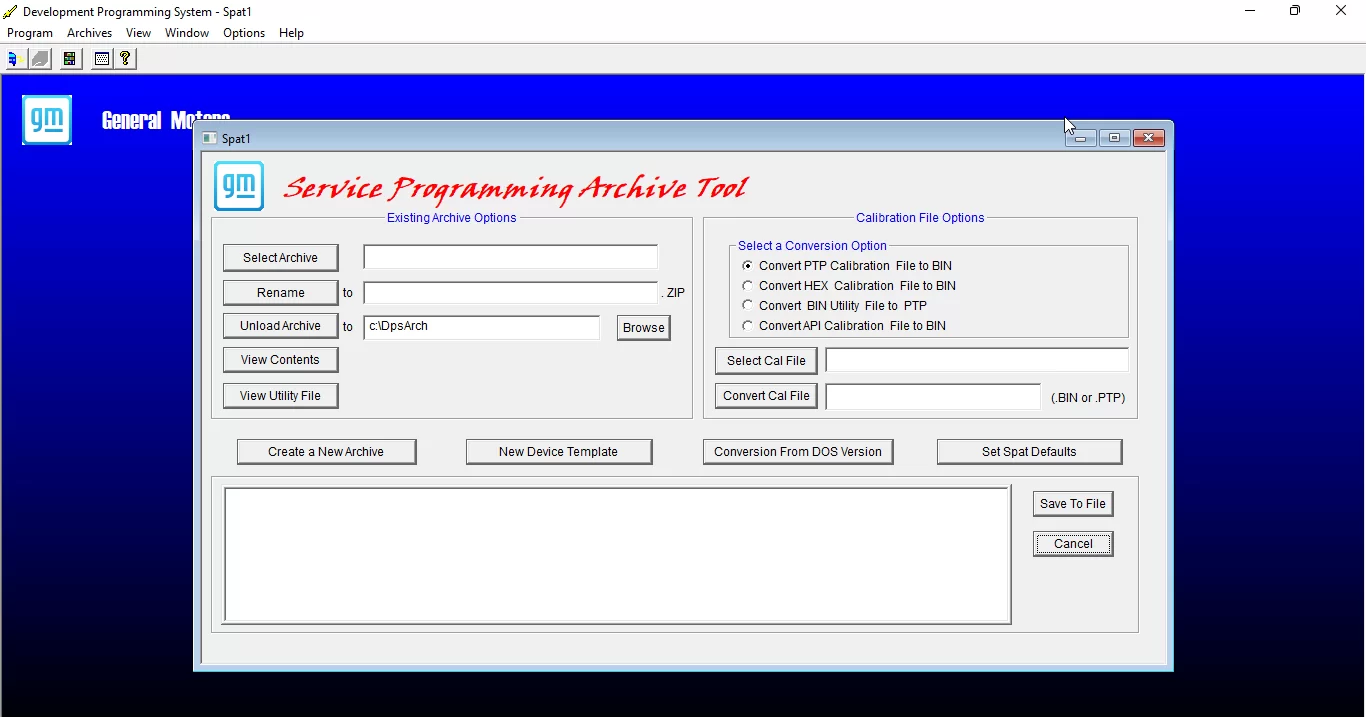
Task: Select Convert API Calibration File to BIN
Action: [x=748, y=325]
